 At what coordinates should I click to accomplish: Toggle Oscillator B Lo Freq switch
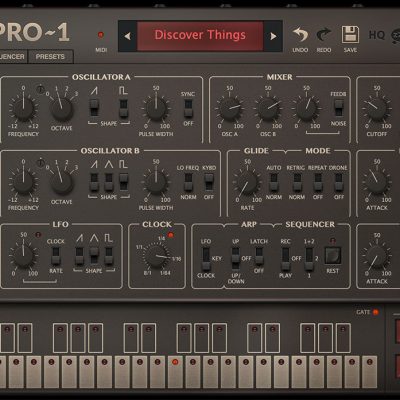(x=188, y=182)
